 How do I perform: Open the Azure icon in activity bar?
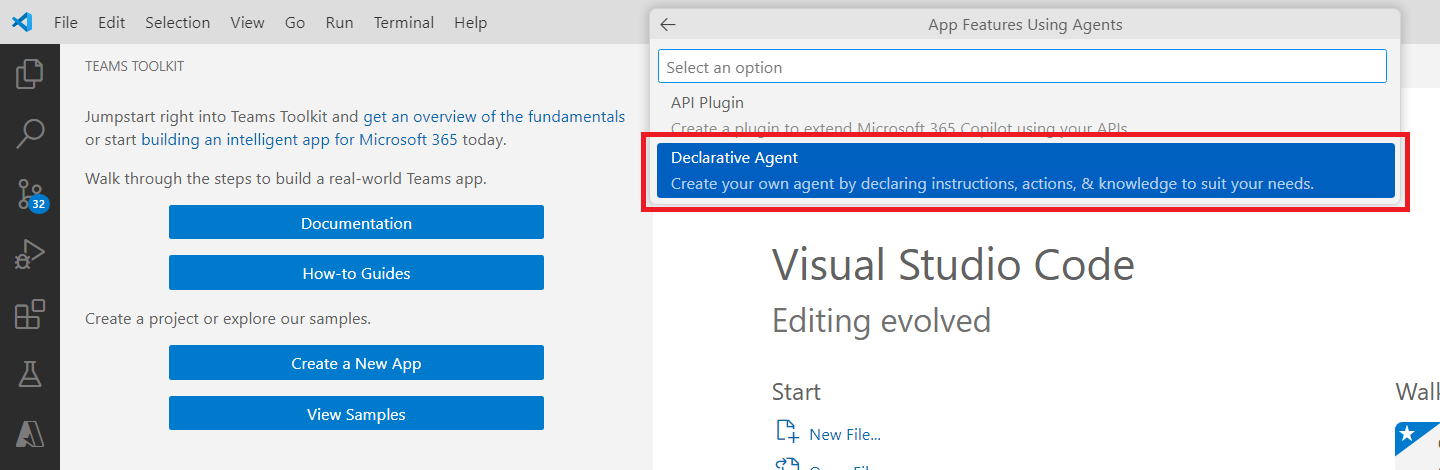pyautogui.click(x=30, y=434)
